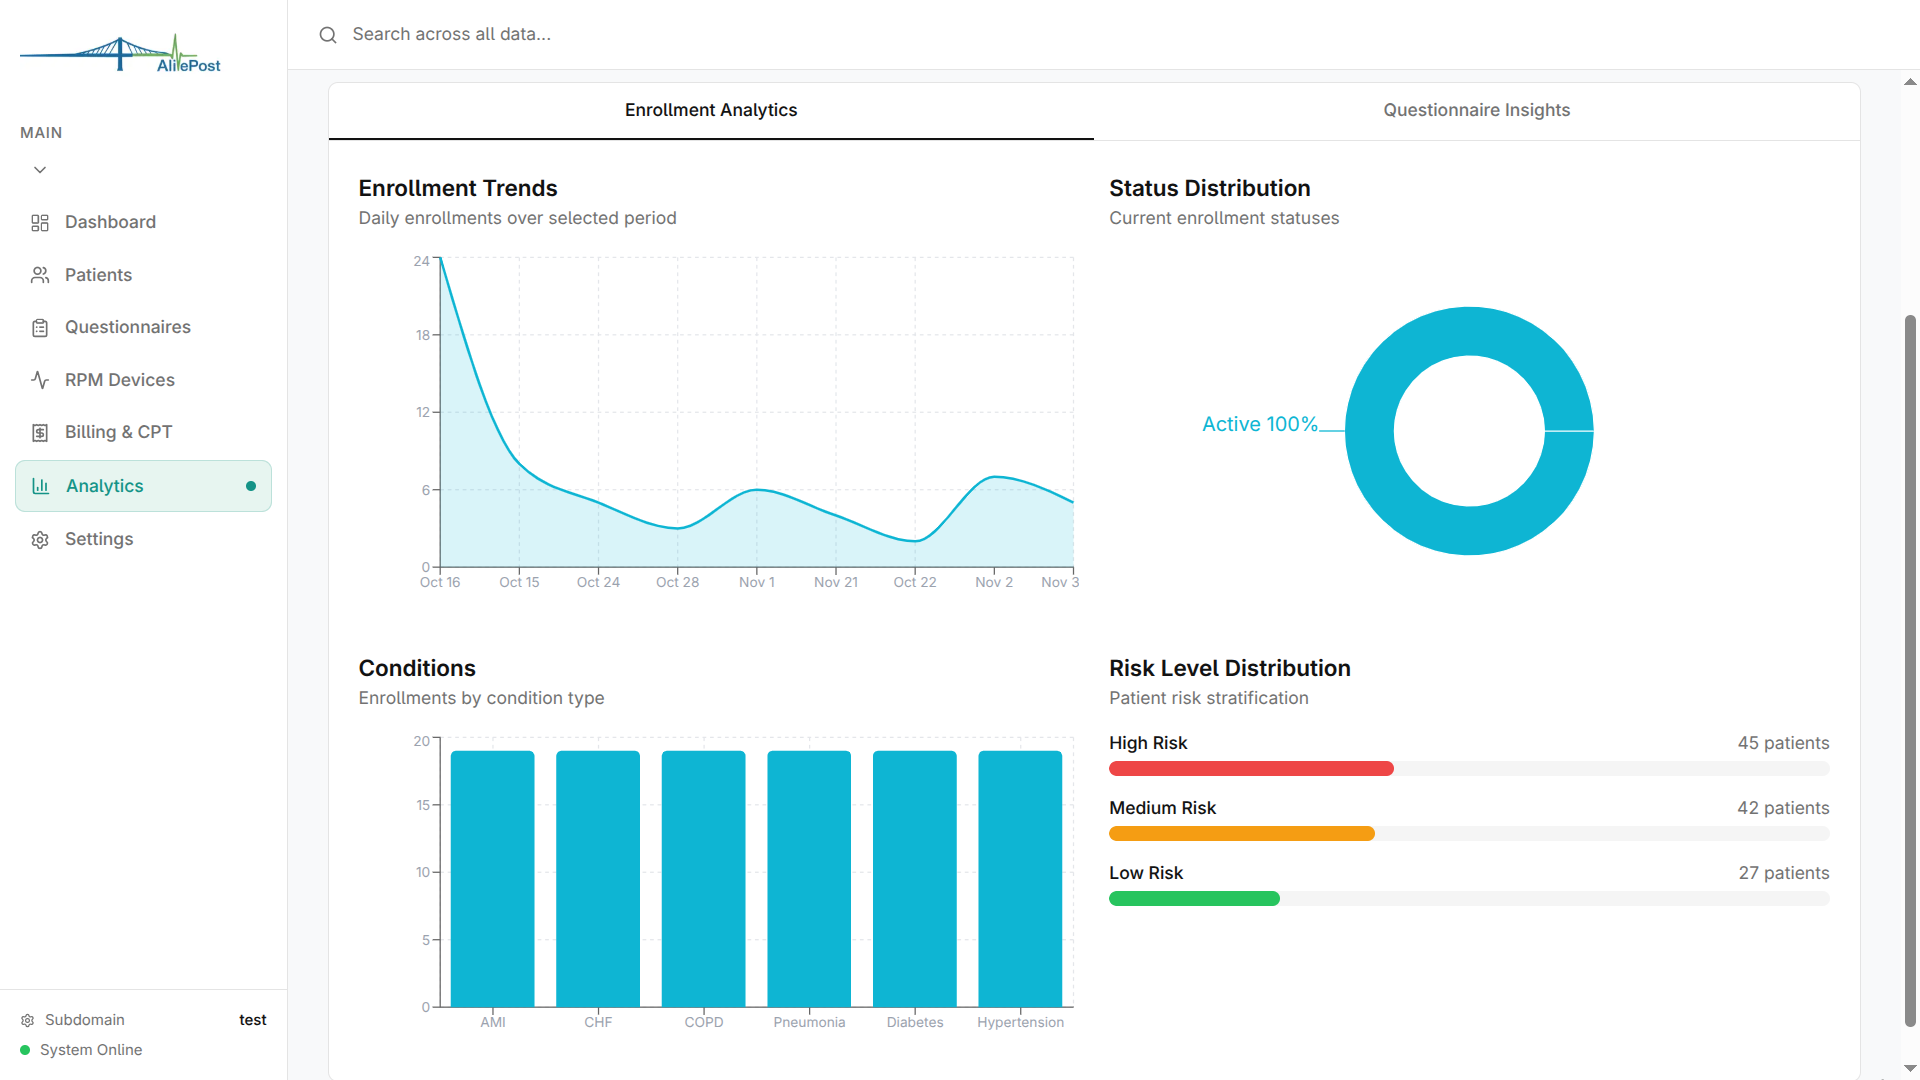Click the Active 100% donut segment label
Screen dimensions: 1920x1080
coord(1259,424)
